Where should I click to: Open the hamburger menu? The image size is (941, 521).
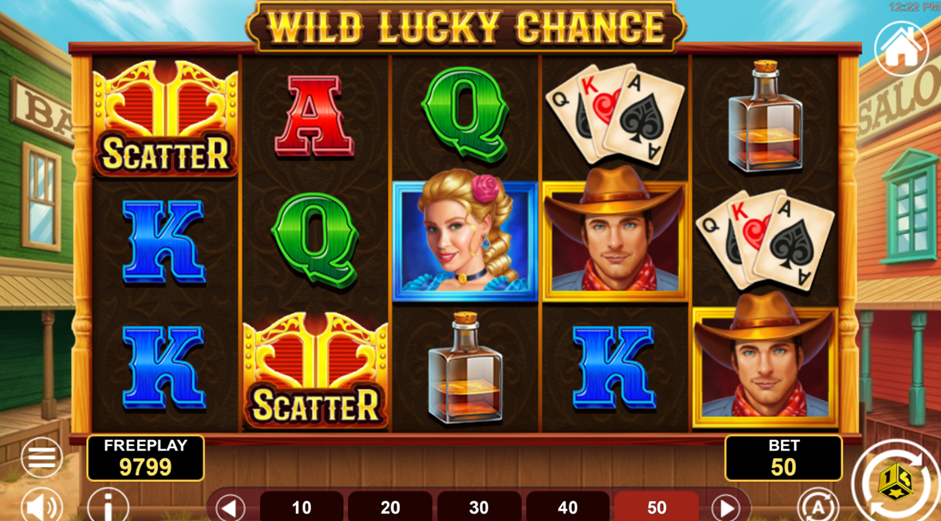coord(42,457)
